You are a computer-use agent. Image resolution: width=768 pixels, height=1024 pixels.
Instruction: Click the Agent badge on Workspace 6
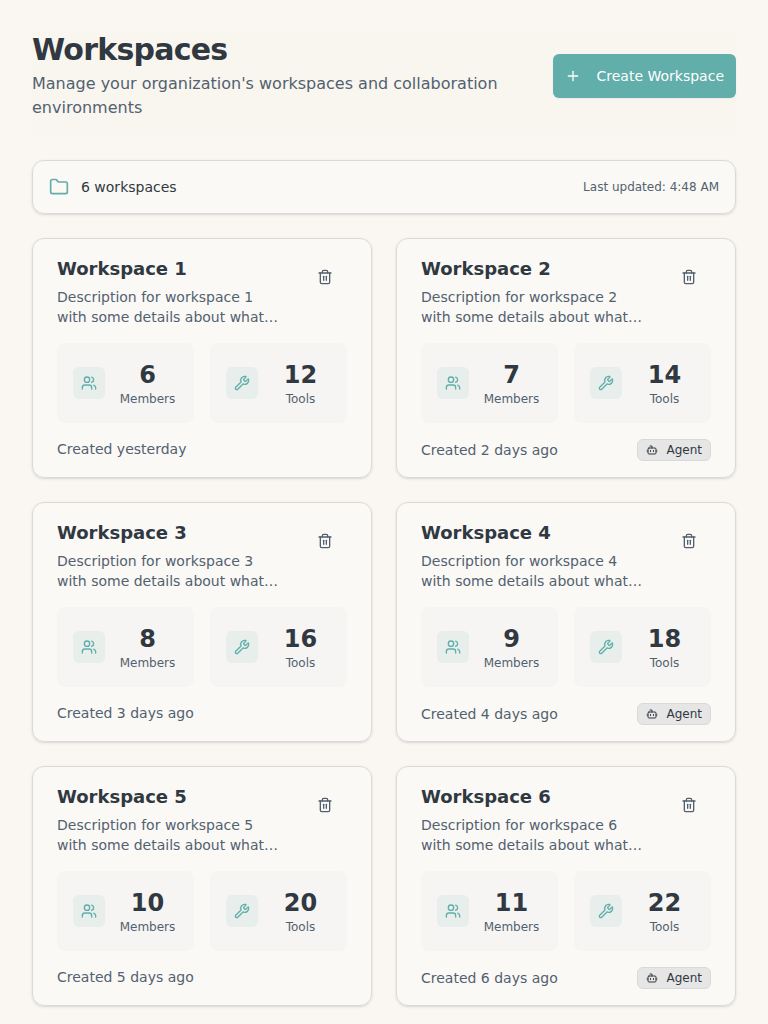pos(673,978)
